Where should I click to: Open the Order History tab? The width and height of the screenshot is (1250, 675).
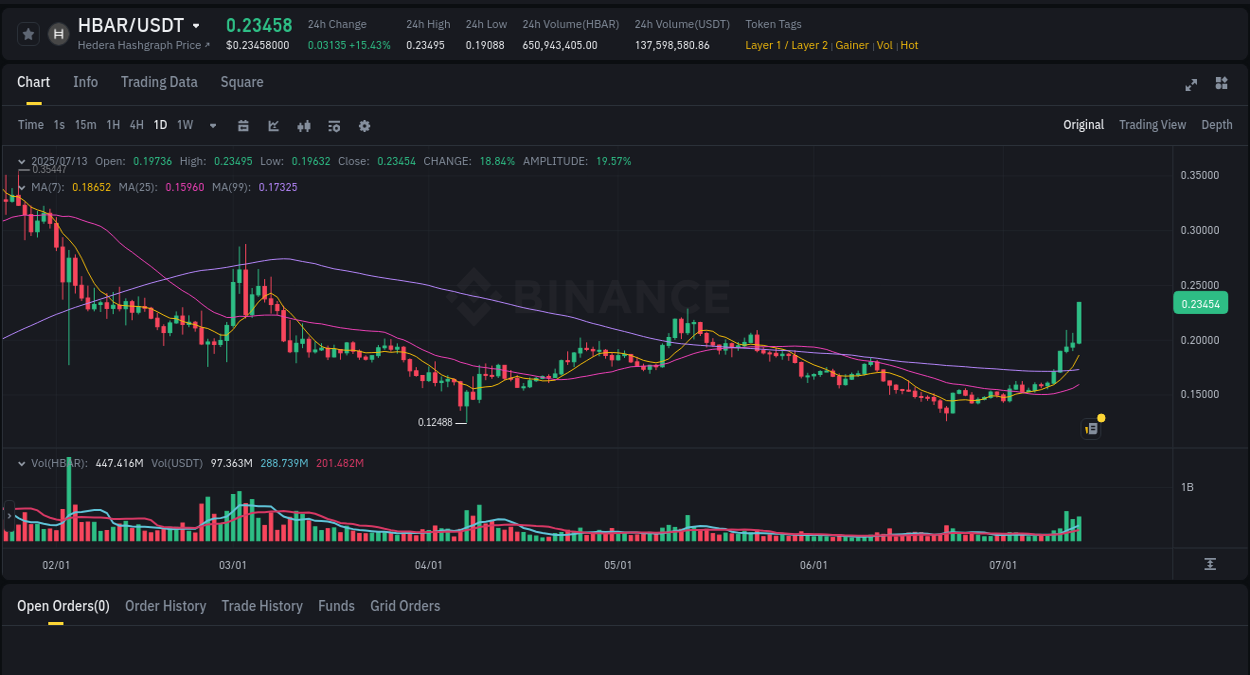coord(165,605)
